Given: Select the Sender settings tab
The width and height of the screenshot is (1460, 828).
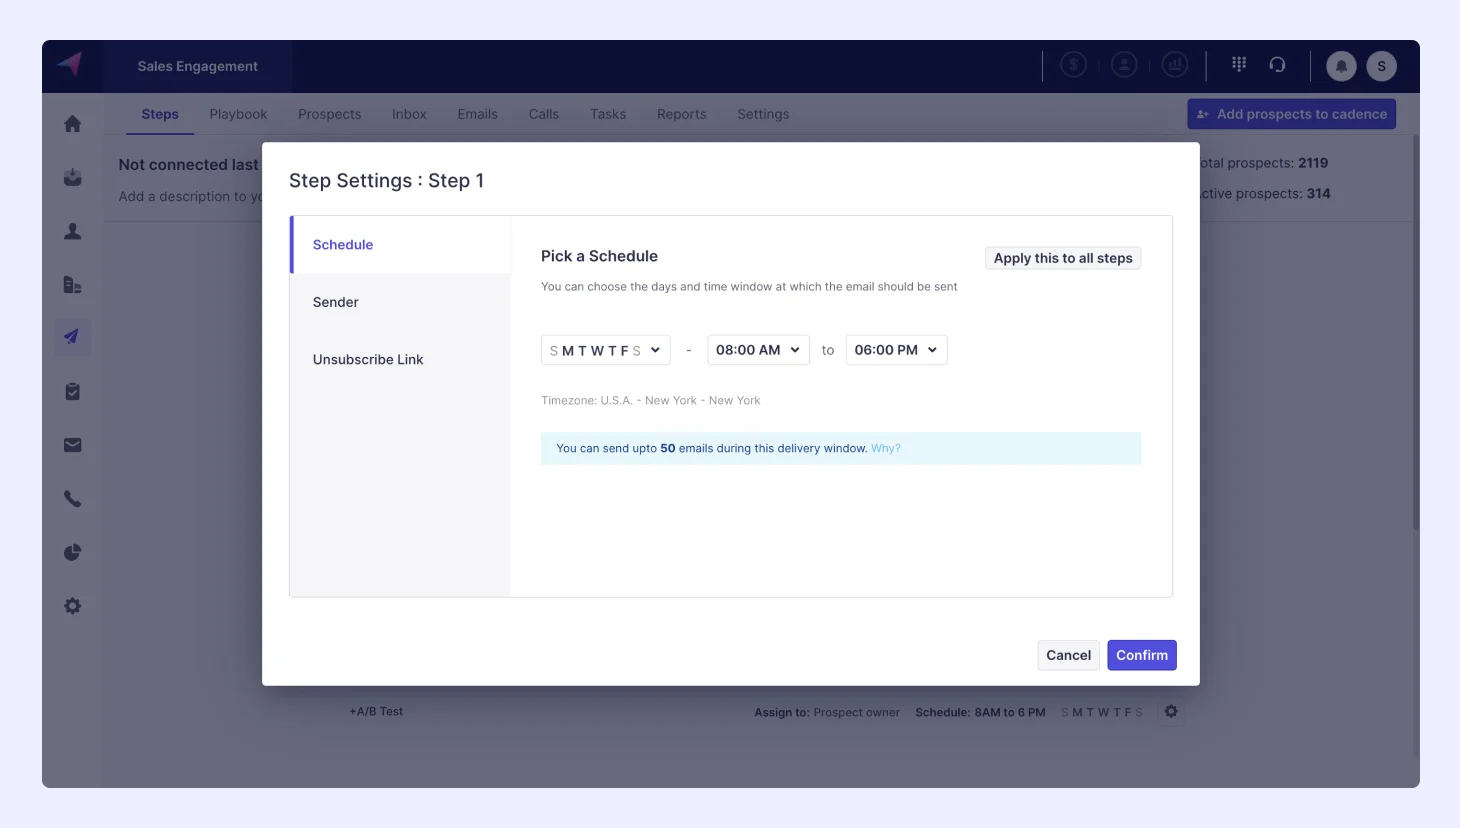Looking at the screenshot, I should [336, 302].
